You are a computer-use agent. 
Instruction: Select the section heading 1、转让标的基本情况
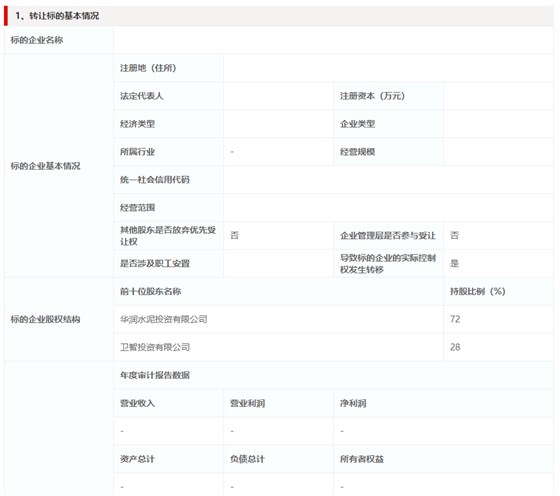point(57,16)
